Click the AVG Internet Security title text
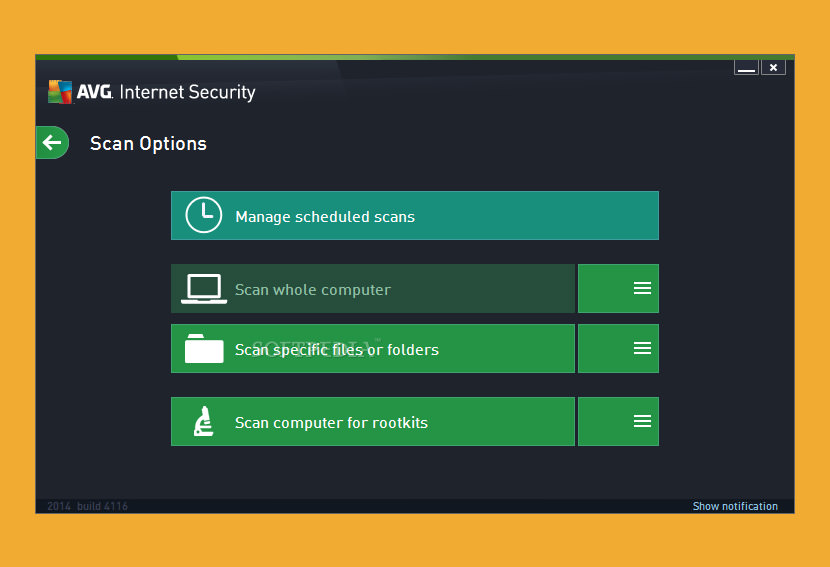The height and width of the screenshot is (567, 830). [x=186, y=92]
